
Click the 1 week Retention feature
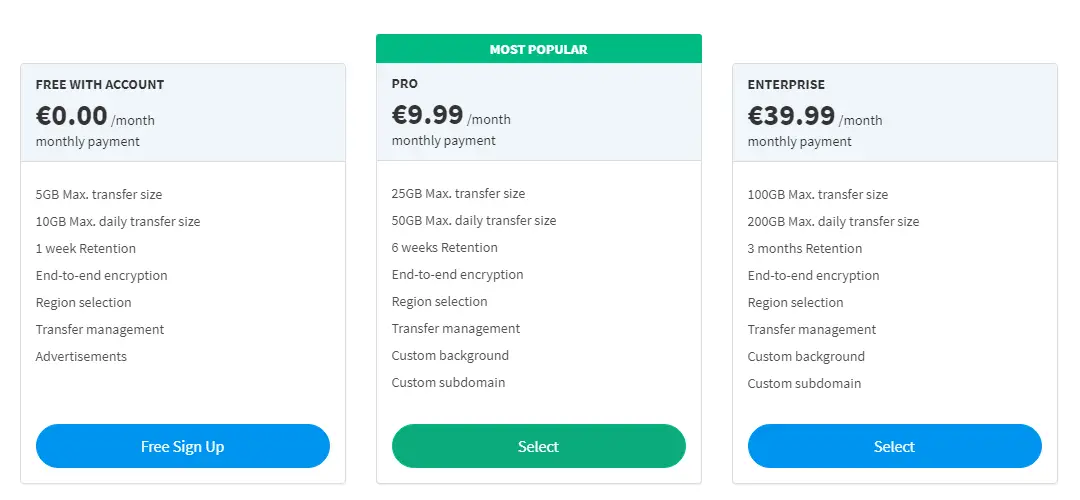[x=86, y=249]
